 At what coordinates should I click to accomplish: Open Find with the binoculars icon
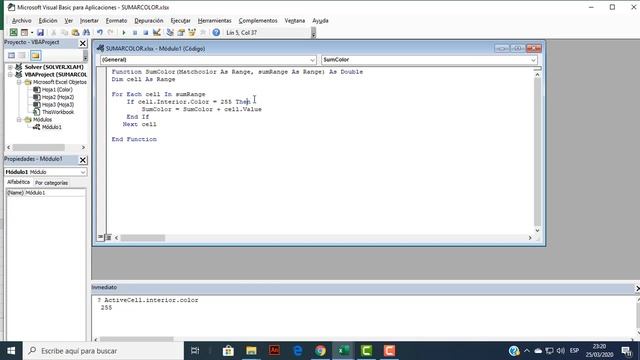pyautogui.click(x=86, y=33)
